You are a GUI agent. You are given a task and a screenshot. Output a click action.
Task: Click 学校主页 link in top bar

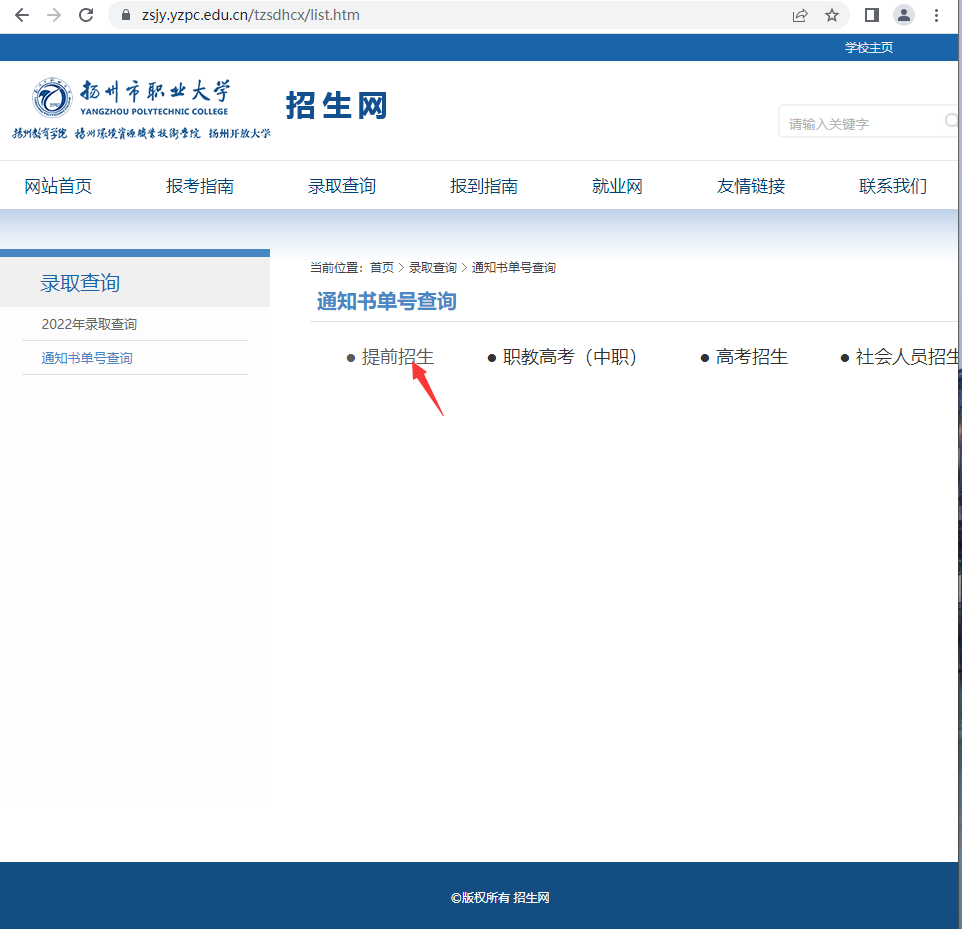coord(869,48)
